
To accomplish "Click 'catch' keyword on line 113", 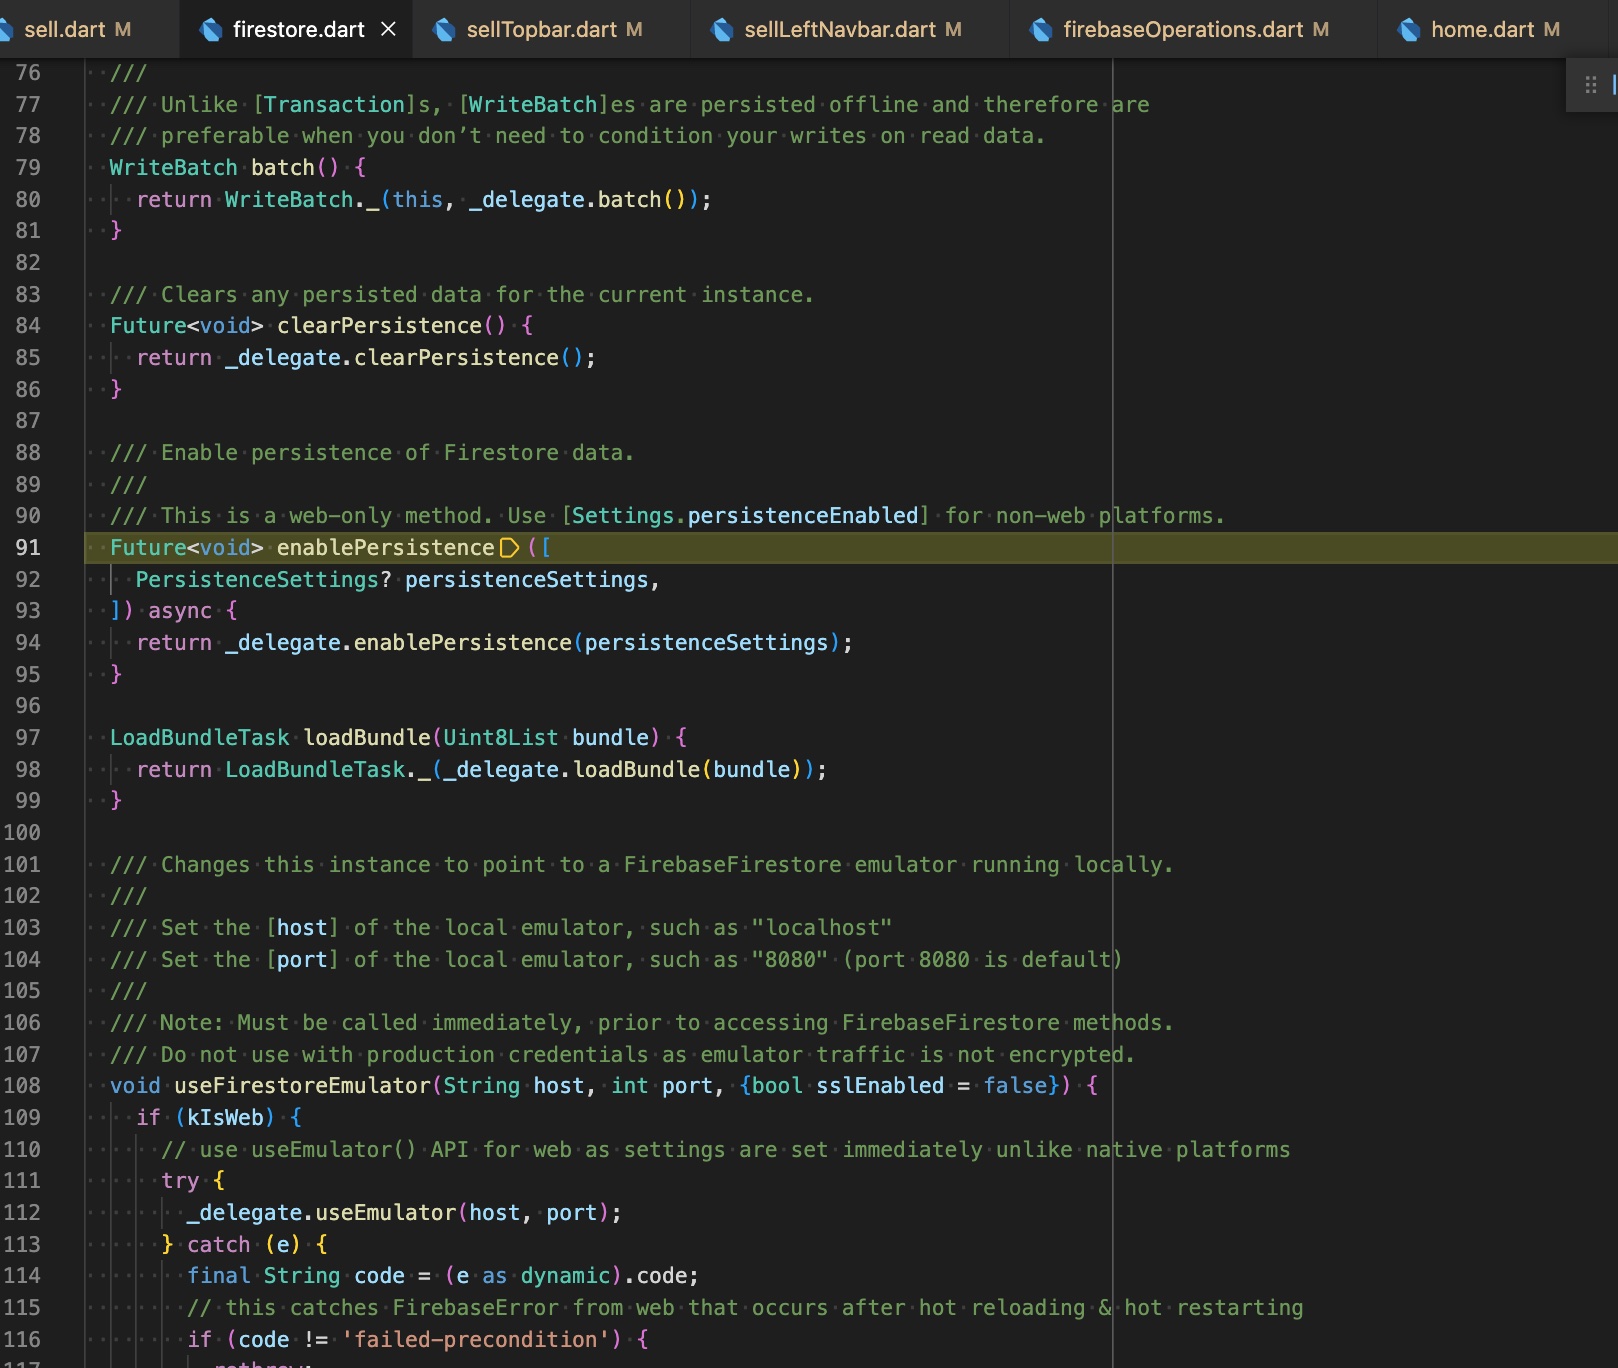I will point(219,1244).
